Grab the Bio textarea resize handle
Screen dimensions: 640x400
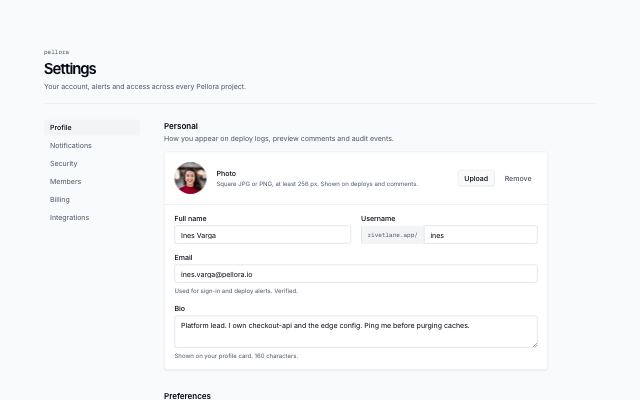534,345
